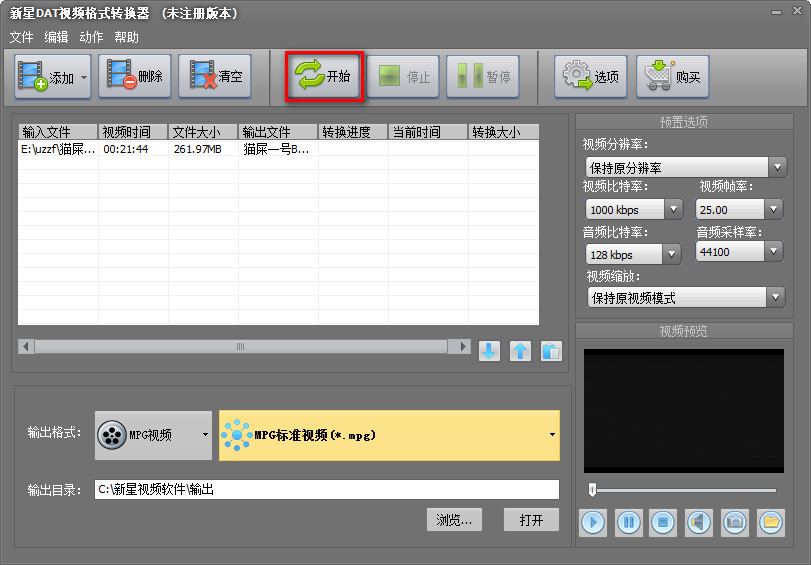
Task: Pause the video preview
Action: [628, 523]
